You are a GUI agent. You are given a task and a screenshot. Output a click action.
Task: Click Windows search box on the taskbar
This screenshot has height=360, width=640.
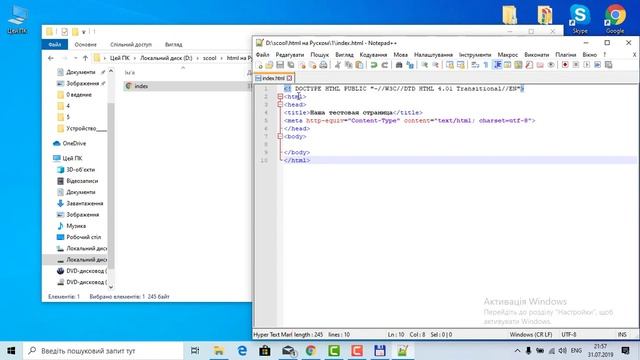point(103,351)
